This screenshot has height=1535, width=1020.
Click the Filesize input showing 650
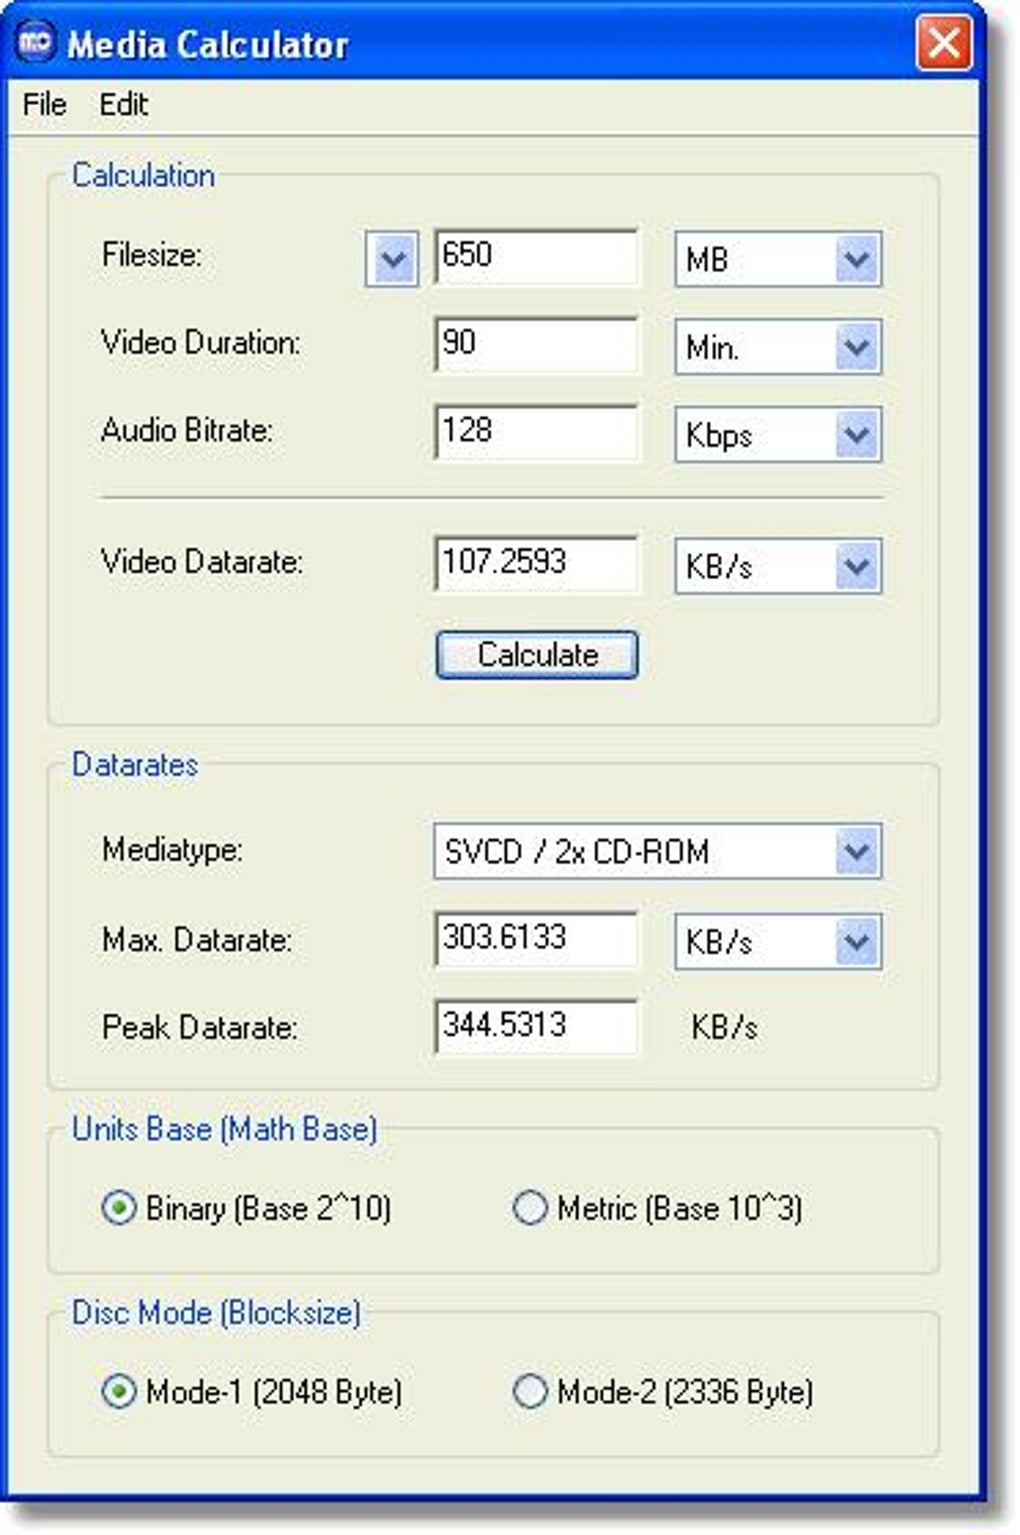[x=536, y=256]
